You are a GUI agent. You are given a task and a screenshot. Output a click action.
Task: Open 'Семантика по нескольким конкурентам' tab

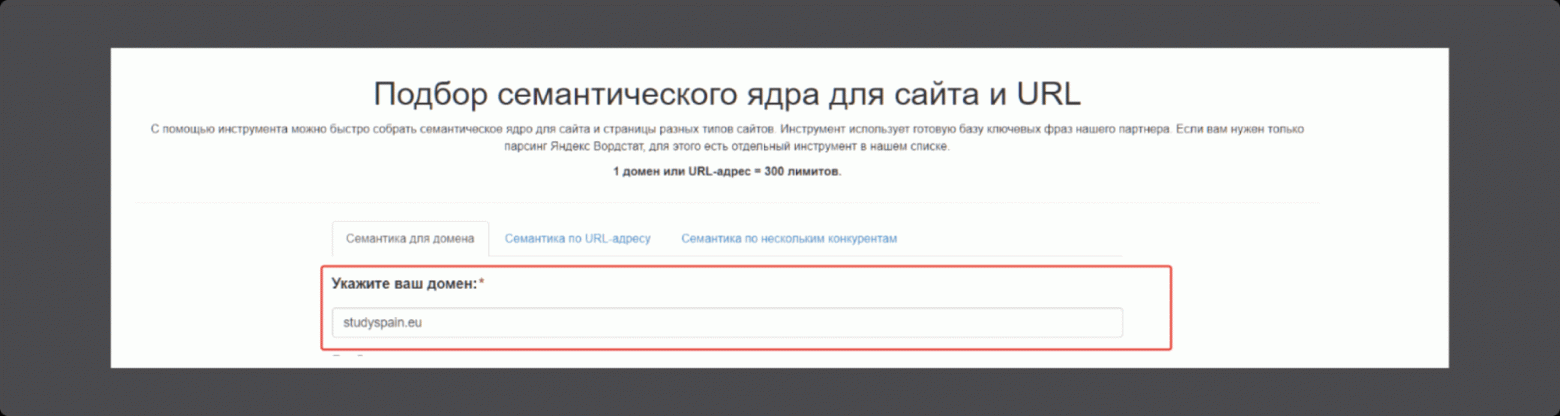(x=789, y=239)
